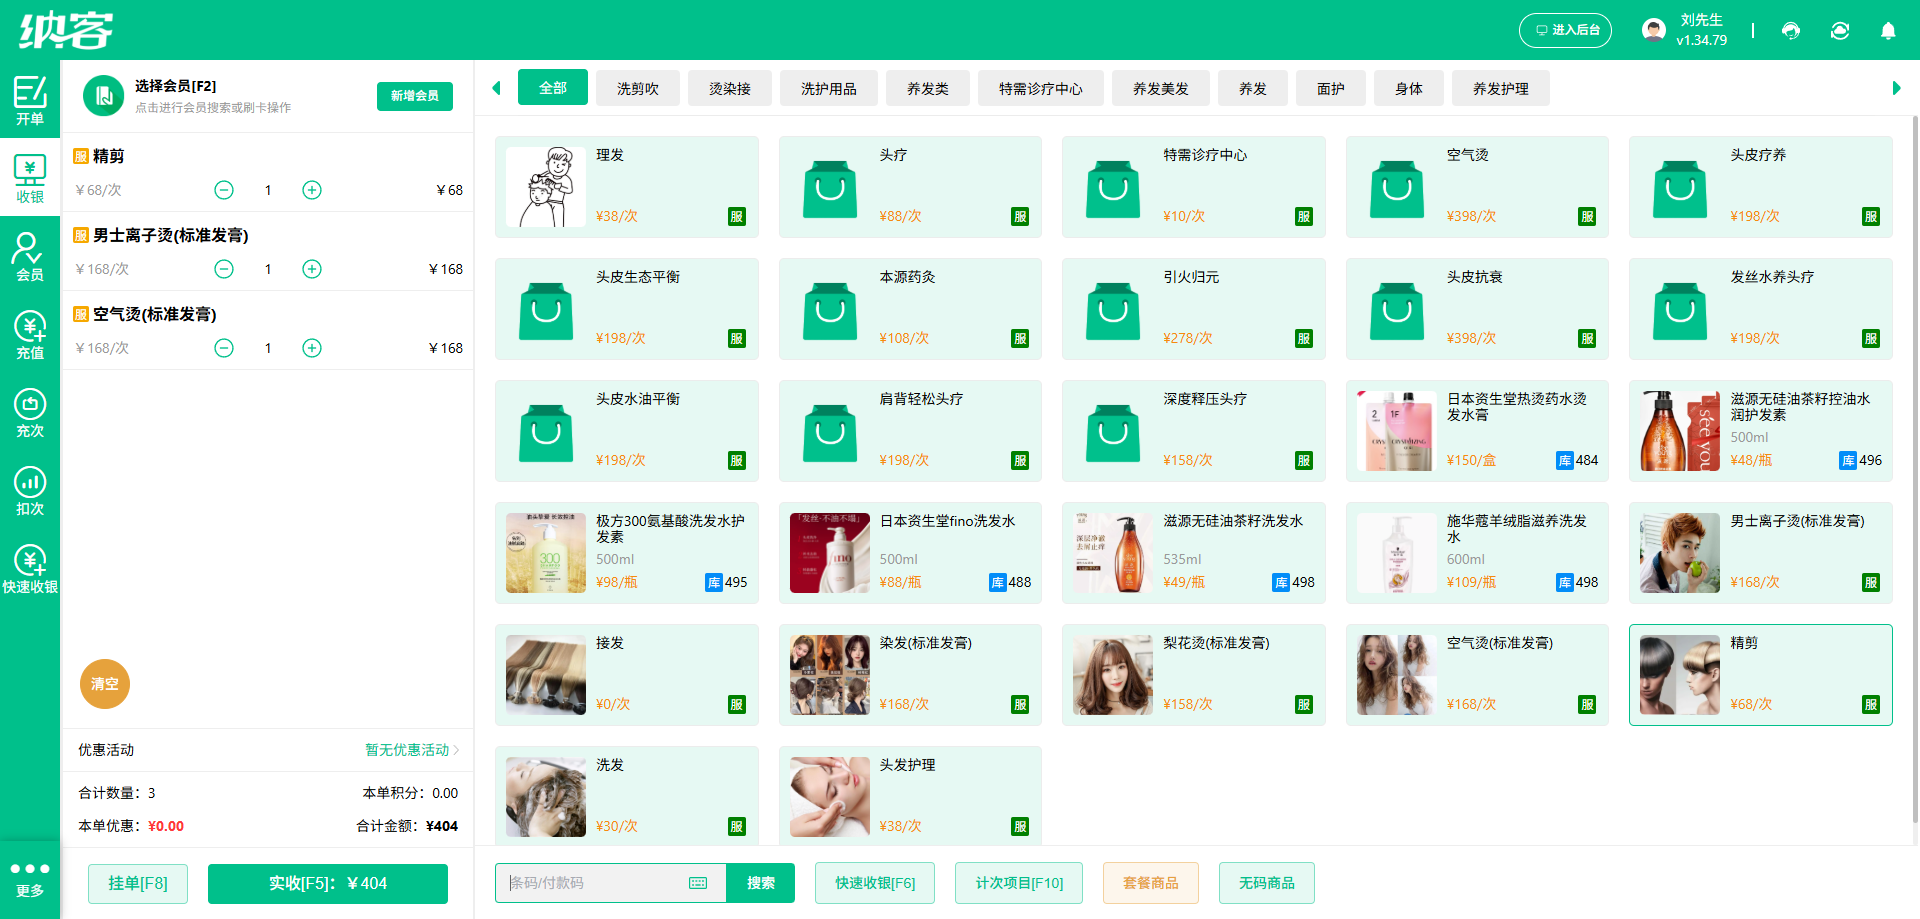
Task: Add 头皮疗养 service card to order
Action: point(1761,187)
